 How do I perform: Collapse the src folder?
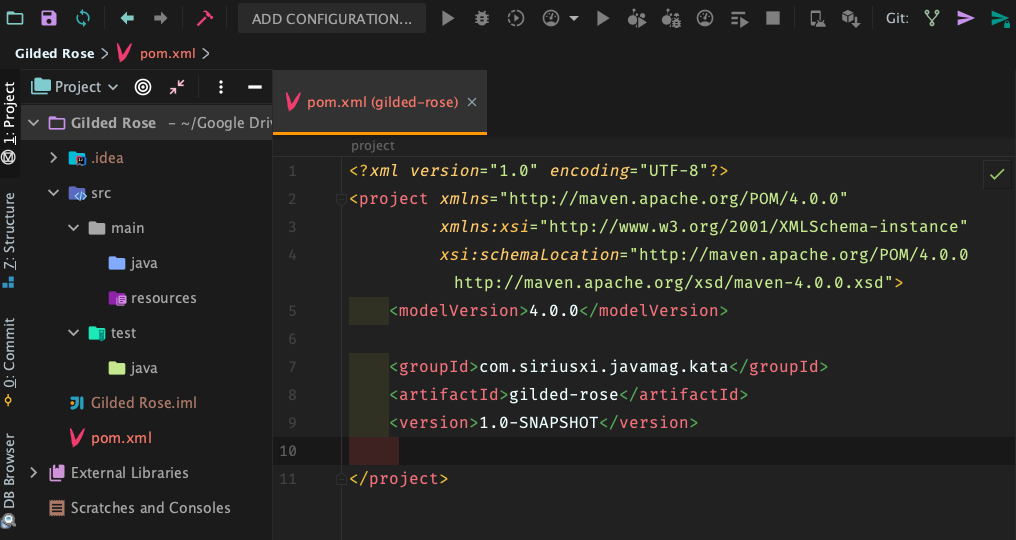53,193
